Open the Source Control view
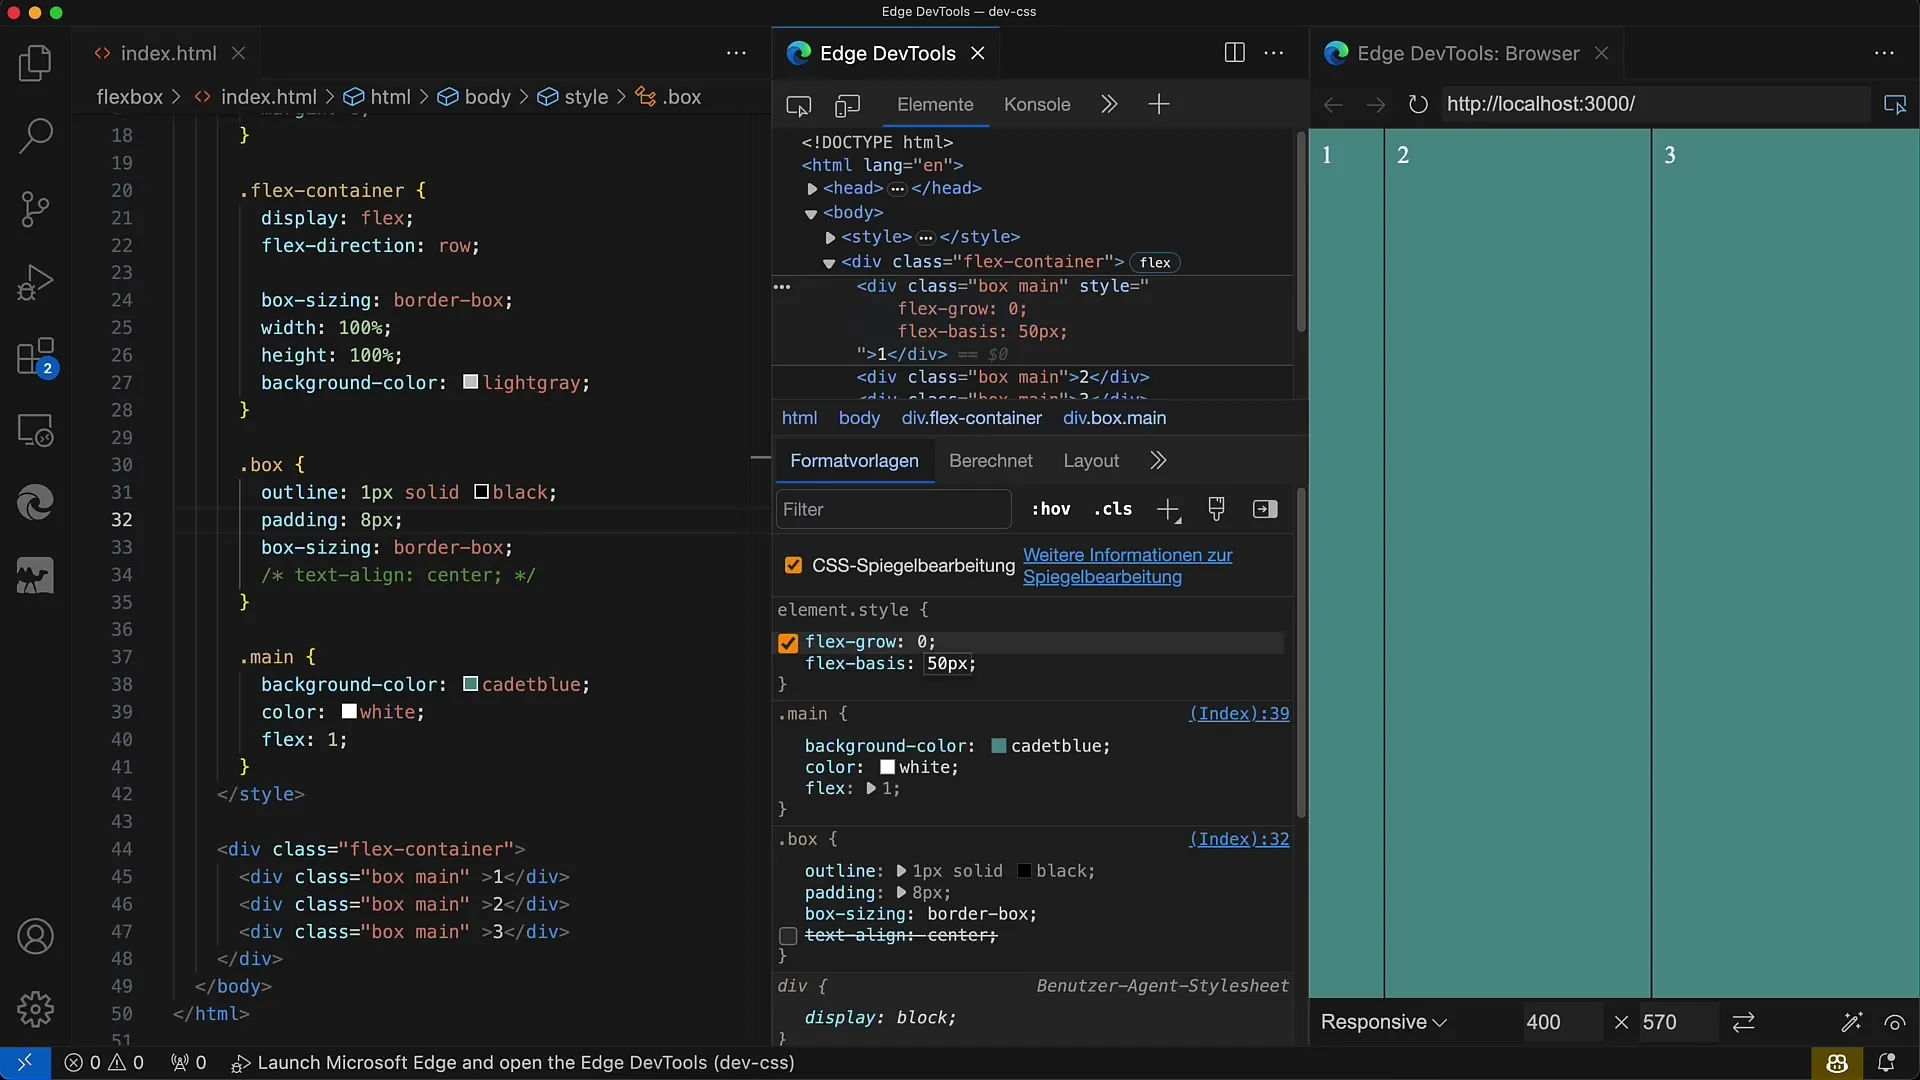Image resolution: width=1920 pixels, height=1080 pixels. pyautogui.click(x=36, y=209)
